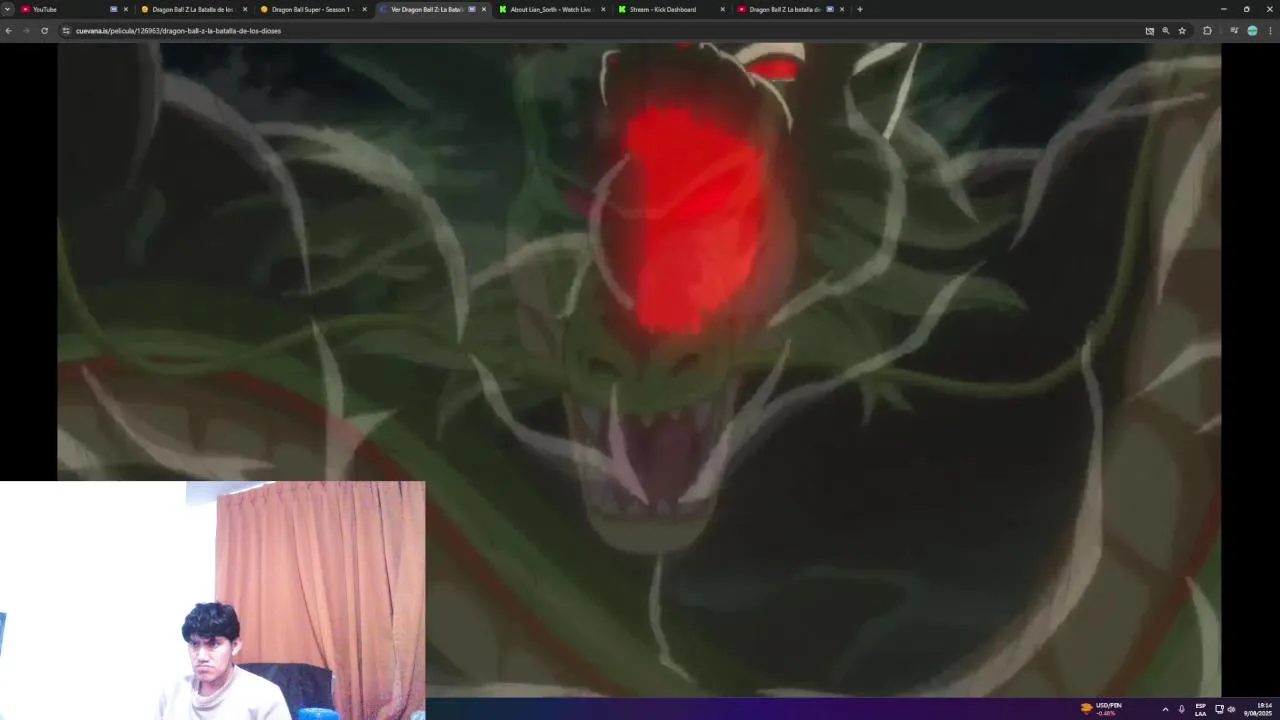Open the media controls icon in toolbar
Image resolution: width=1280 pixels, height=720 pixels.
click(1234, 31)
